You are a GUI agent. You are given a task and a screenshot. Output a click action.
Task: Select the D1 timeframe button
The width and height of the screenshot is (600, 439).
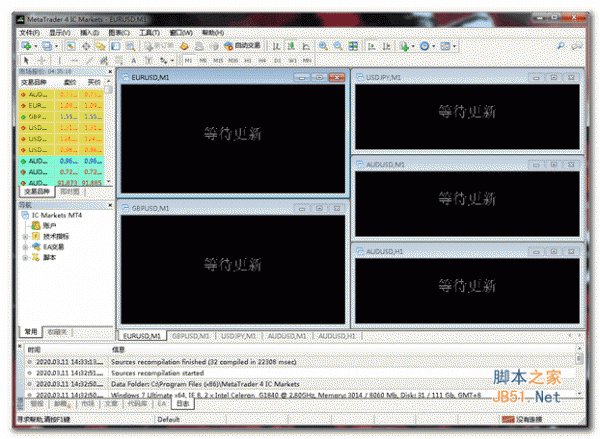278,60
